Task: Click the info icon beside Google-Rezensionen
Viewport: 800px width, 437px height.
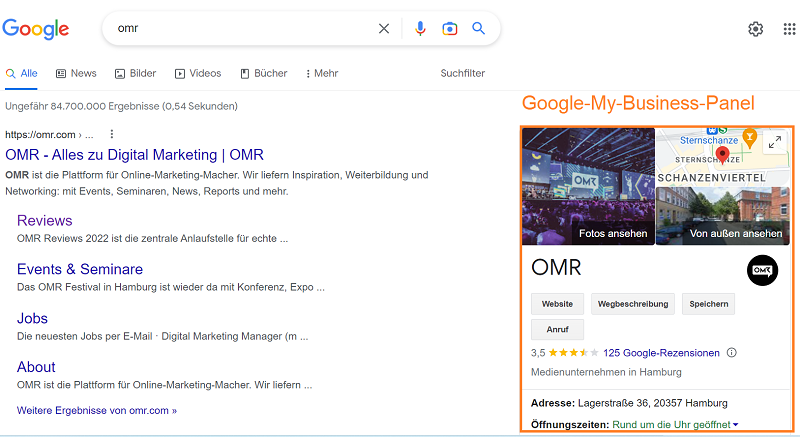Action: coord(732,353)
